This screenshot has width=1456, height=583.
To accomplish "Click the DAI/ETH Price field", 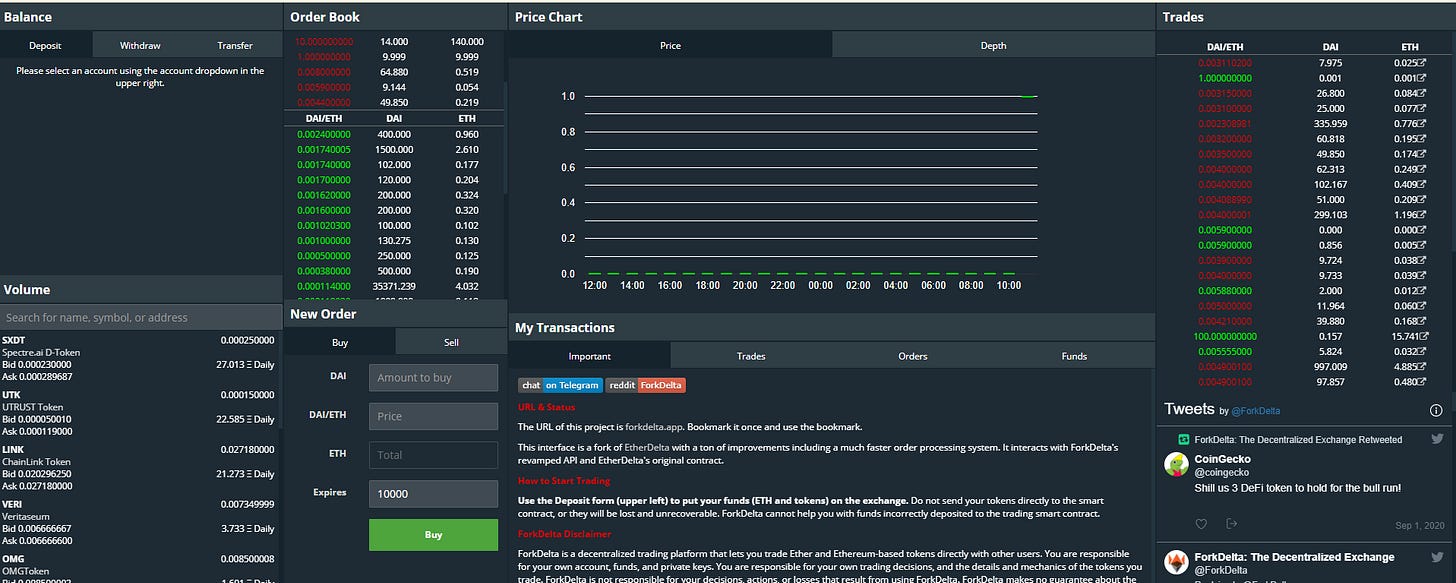I will (433, 416).
